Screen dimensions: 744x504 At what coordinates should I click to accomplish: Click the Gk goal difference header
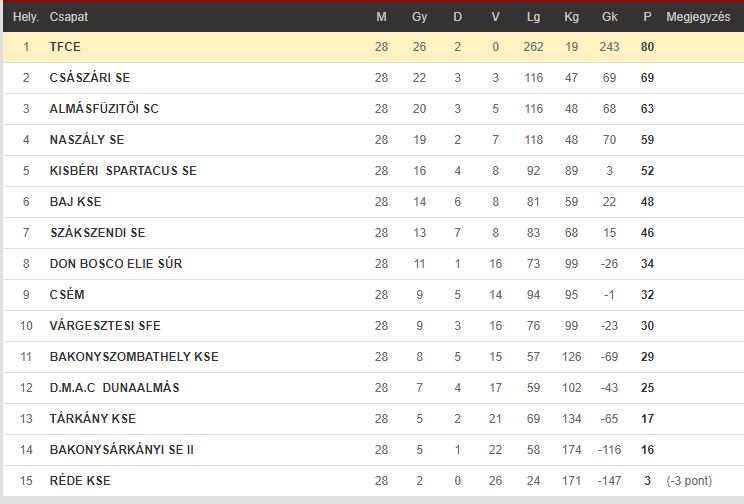coord(609,17)
